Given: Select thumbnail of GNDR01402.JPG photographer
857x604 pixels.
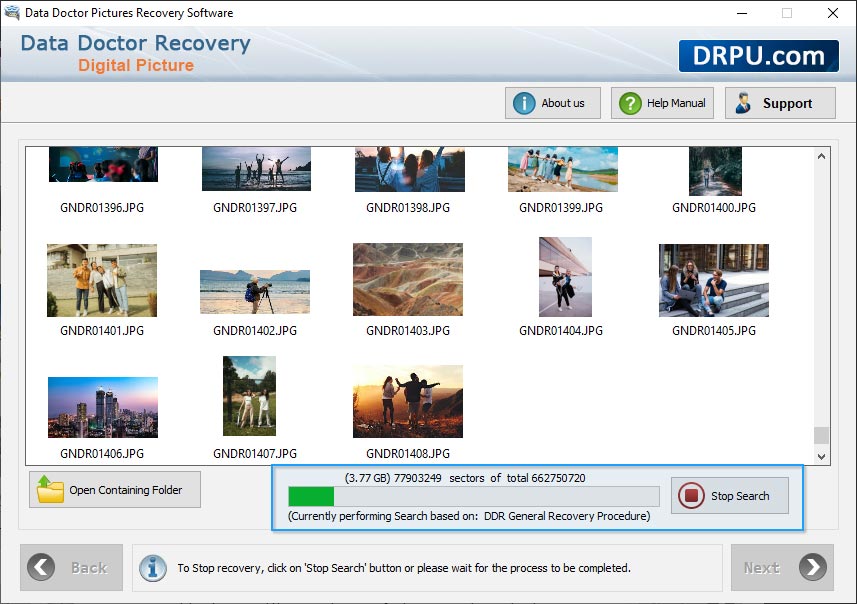Looking at the screenshot, I should 255,292.
